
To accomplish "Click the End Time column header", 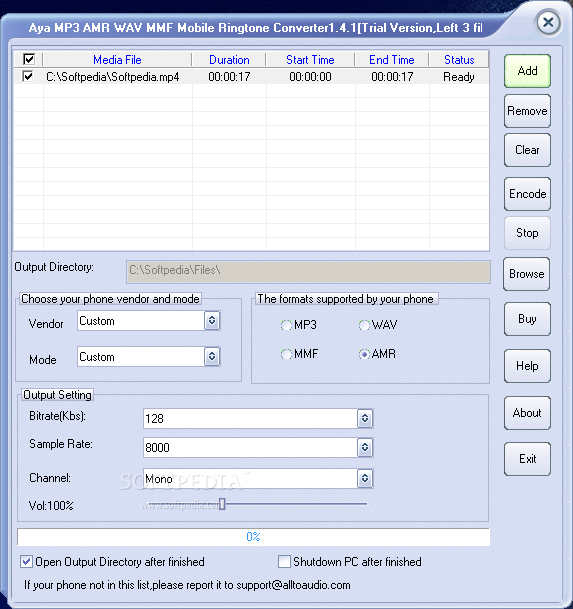I will click(x=392, y=60).
